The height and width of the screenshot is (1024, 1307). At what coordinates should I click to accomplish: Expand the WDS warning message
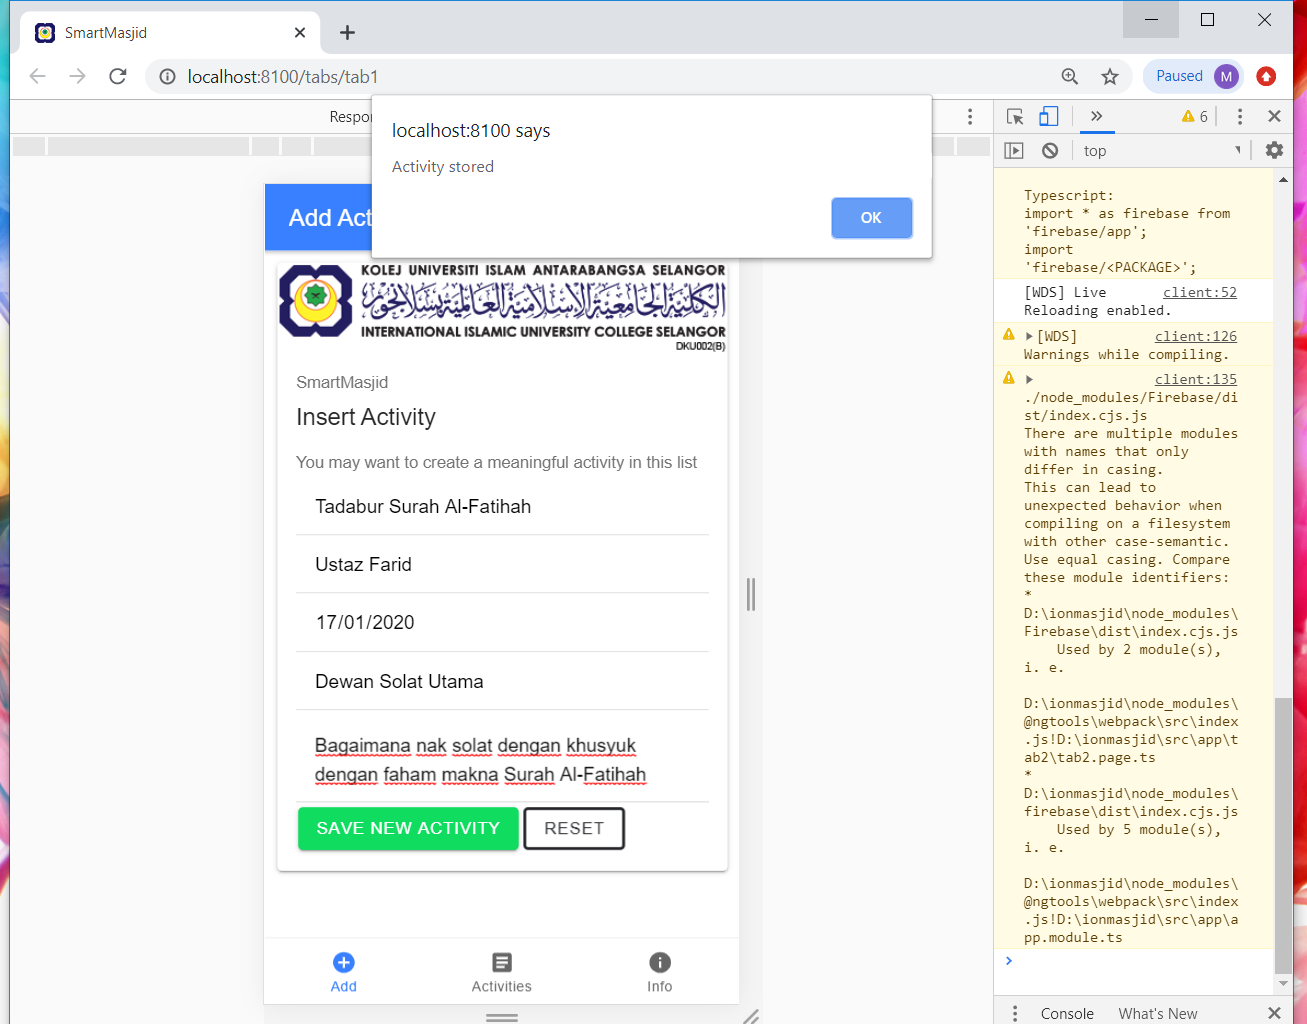click(x=1029, y=337)
